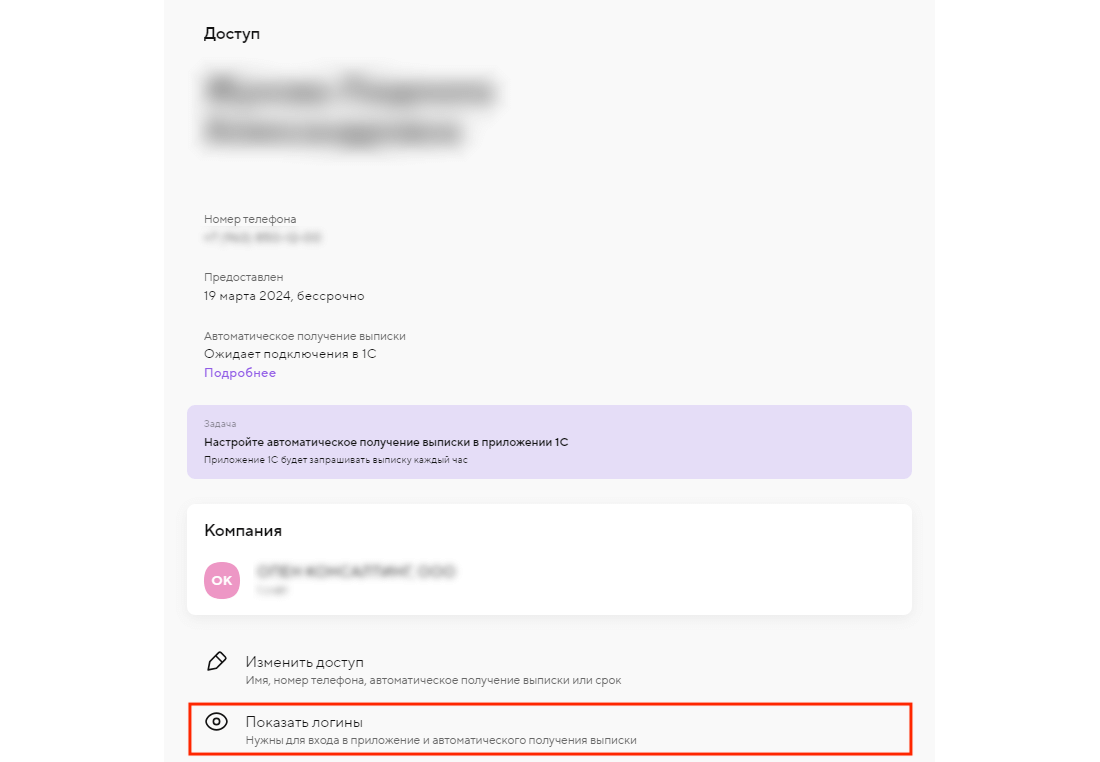
Task: Click the Доступ page heading
Action: click(232, 34)
